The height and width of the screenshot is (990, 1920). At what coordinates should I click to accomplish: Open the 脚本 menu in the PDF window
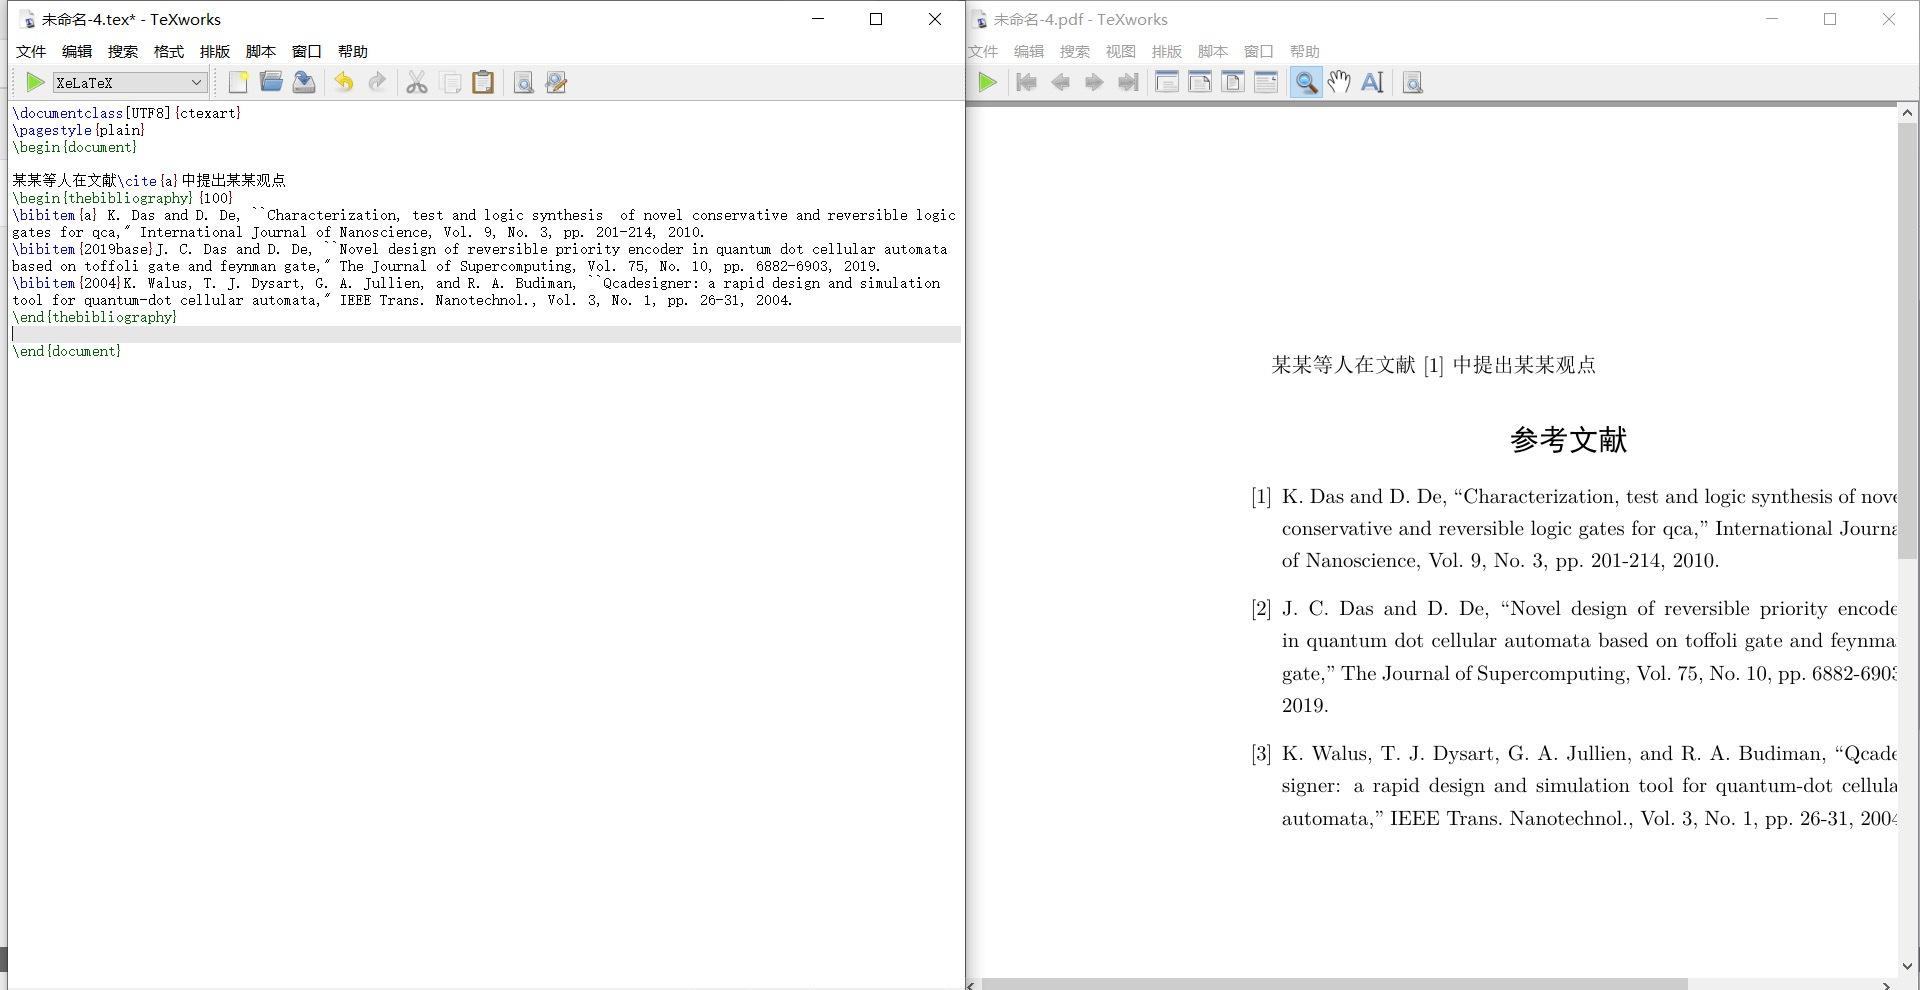pyautogui.click(x=1213, y=52)
